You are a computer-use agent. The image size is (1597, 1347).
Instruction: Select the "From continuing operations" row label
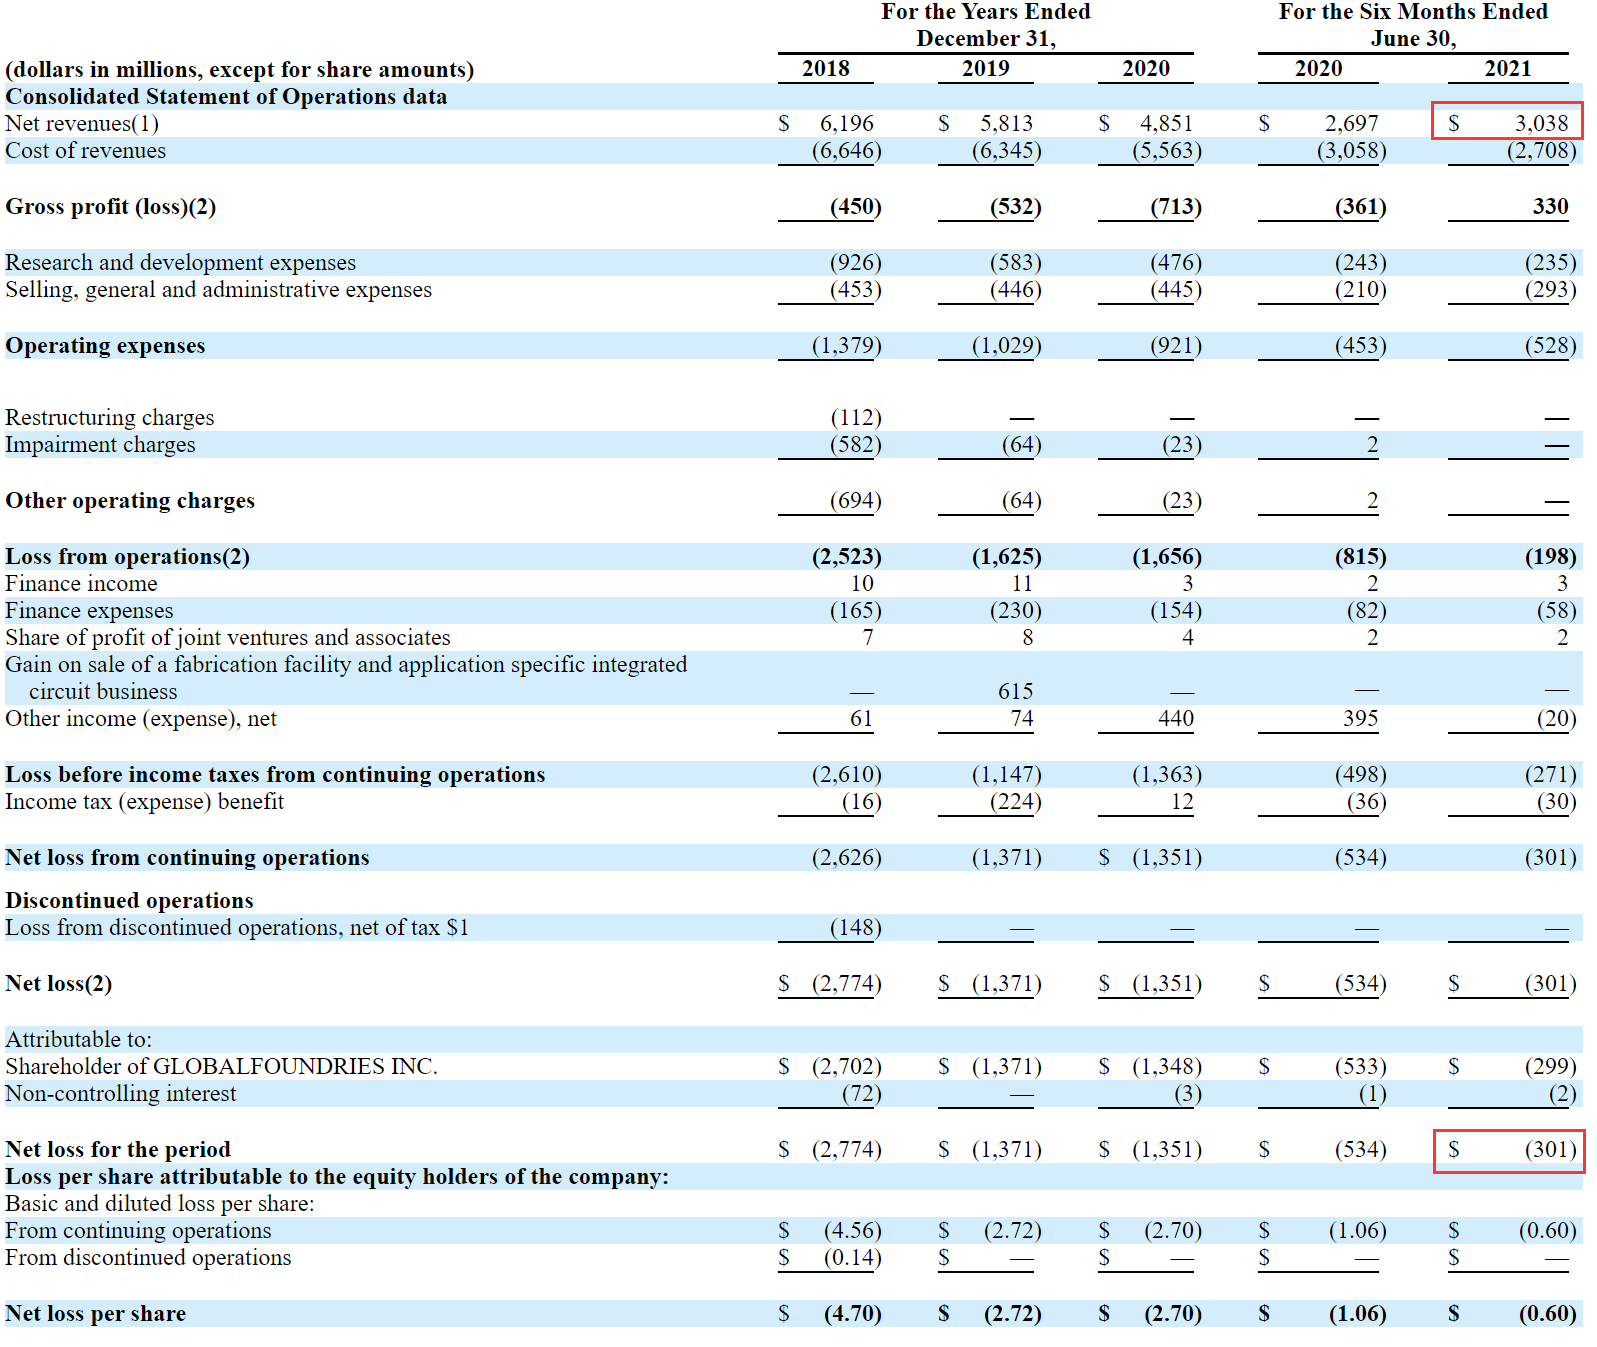[138, 1230]
